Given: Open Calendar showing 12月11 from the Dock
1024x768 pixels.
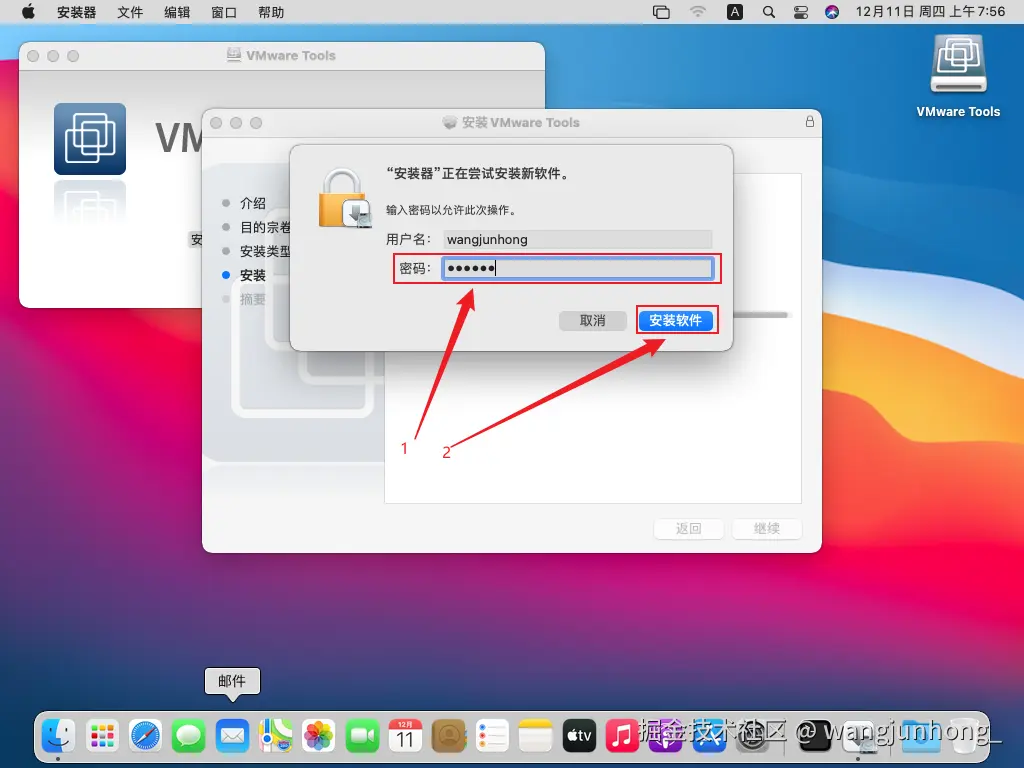Looking at the screenshot, I should pos(405,737).
